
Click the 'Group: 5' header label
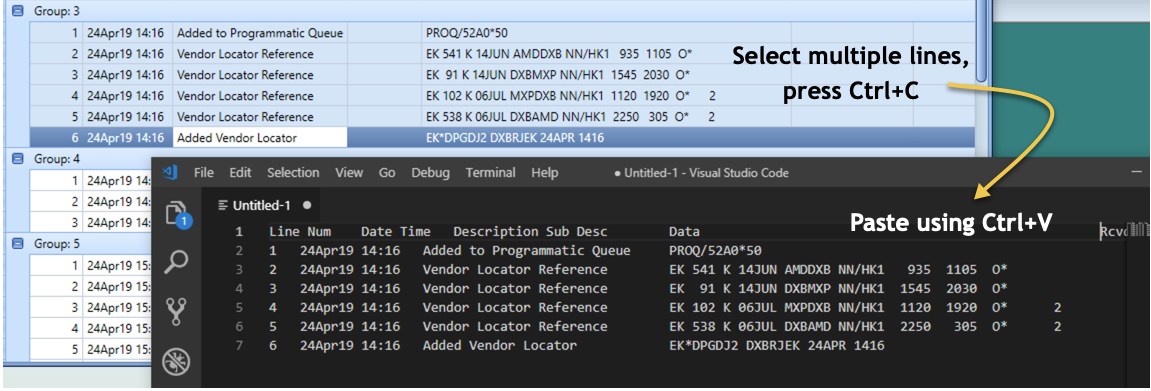[x=57, y=244]
